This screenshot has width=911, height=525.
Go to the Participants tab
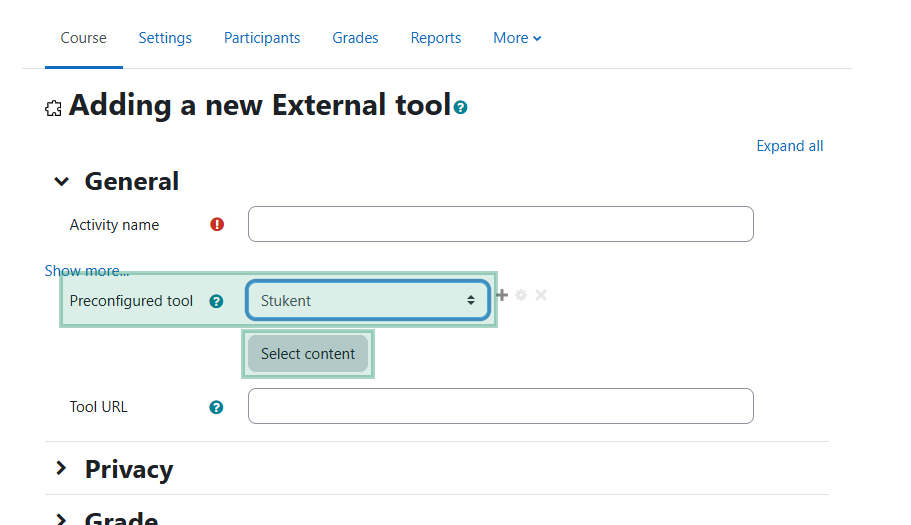click(262, 38)
